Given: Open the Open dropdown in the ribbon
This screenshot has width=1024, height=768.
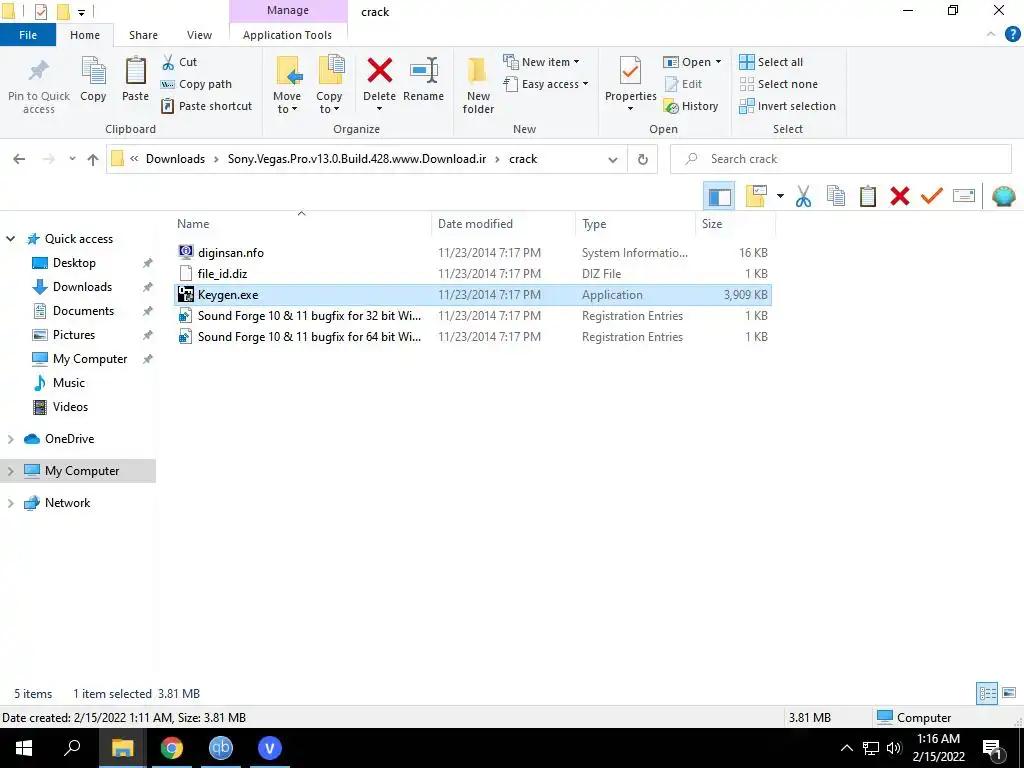Looking at the screenshot, I should click(692, 62).
